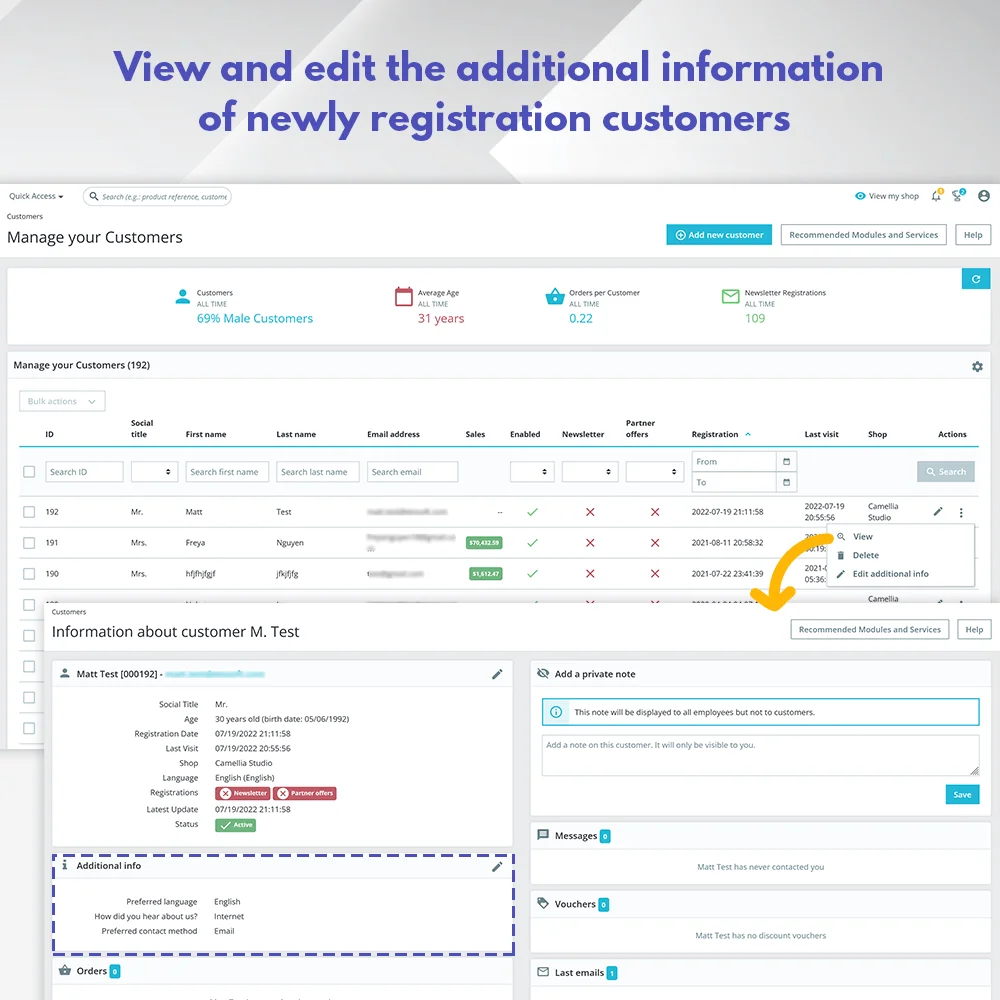Click the Add new customer button

718,234
